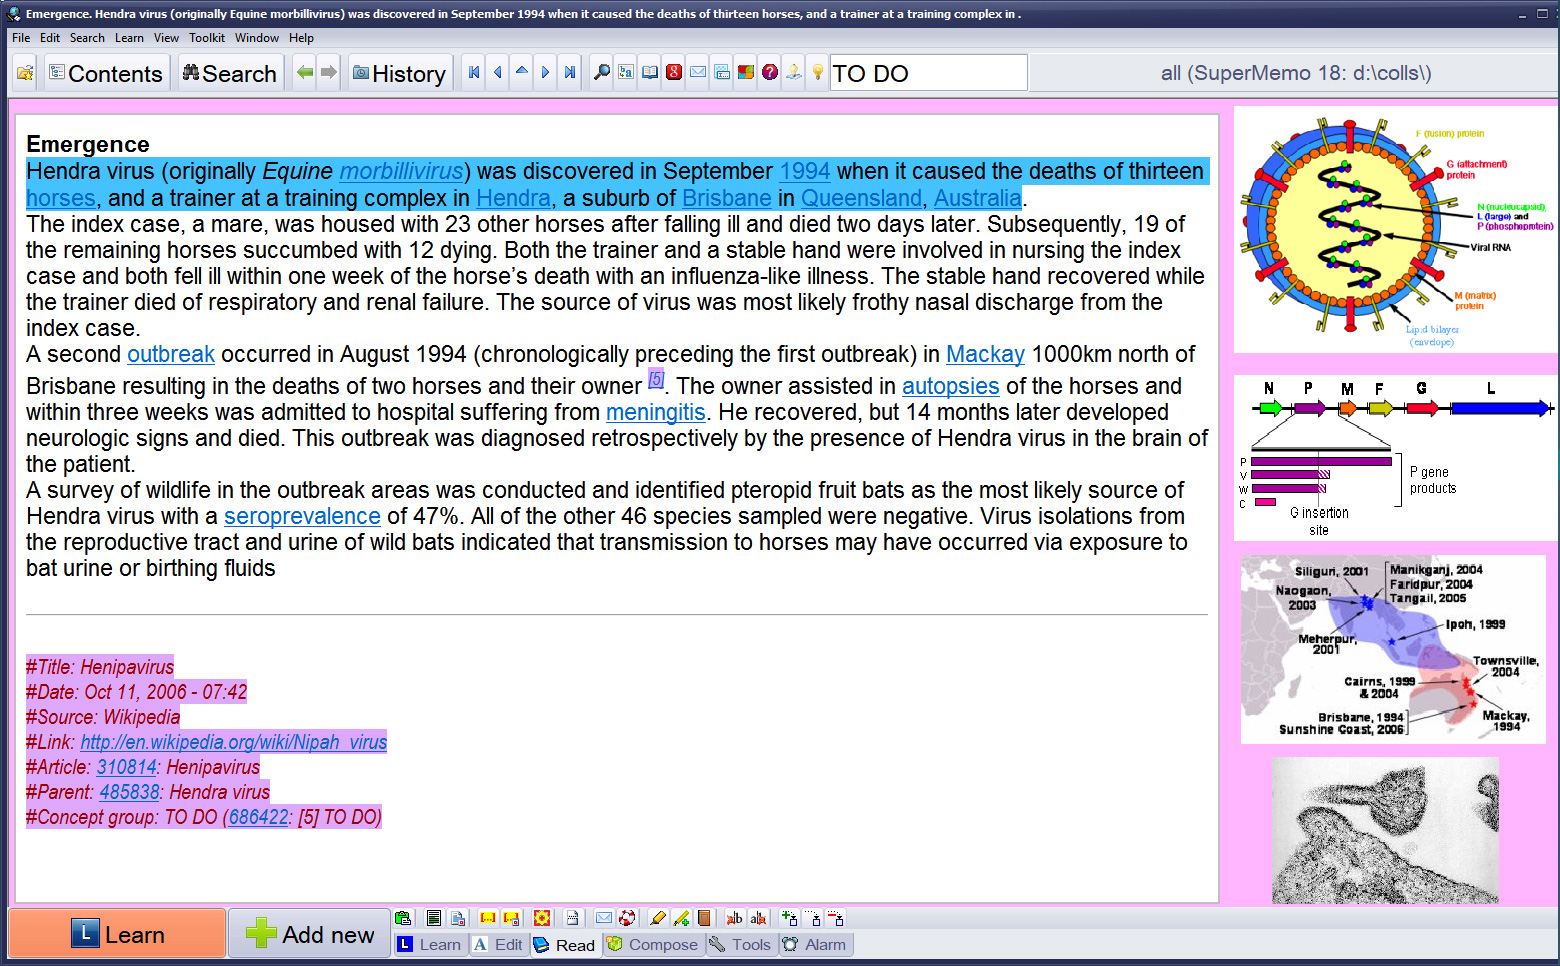Click the virus structure diagram image
1560x966 pixels.
[1395, 230]
